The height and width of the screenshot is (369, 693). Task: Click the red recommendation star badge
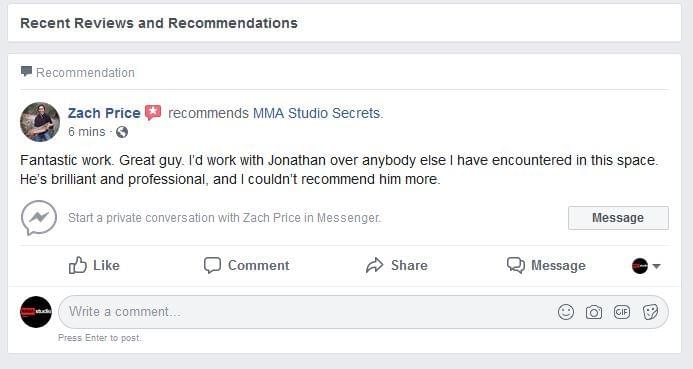pos(153,113)
